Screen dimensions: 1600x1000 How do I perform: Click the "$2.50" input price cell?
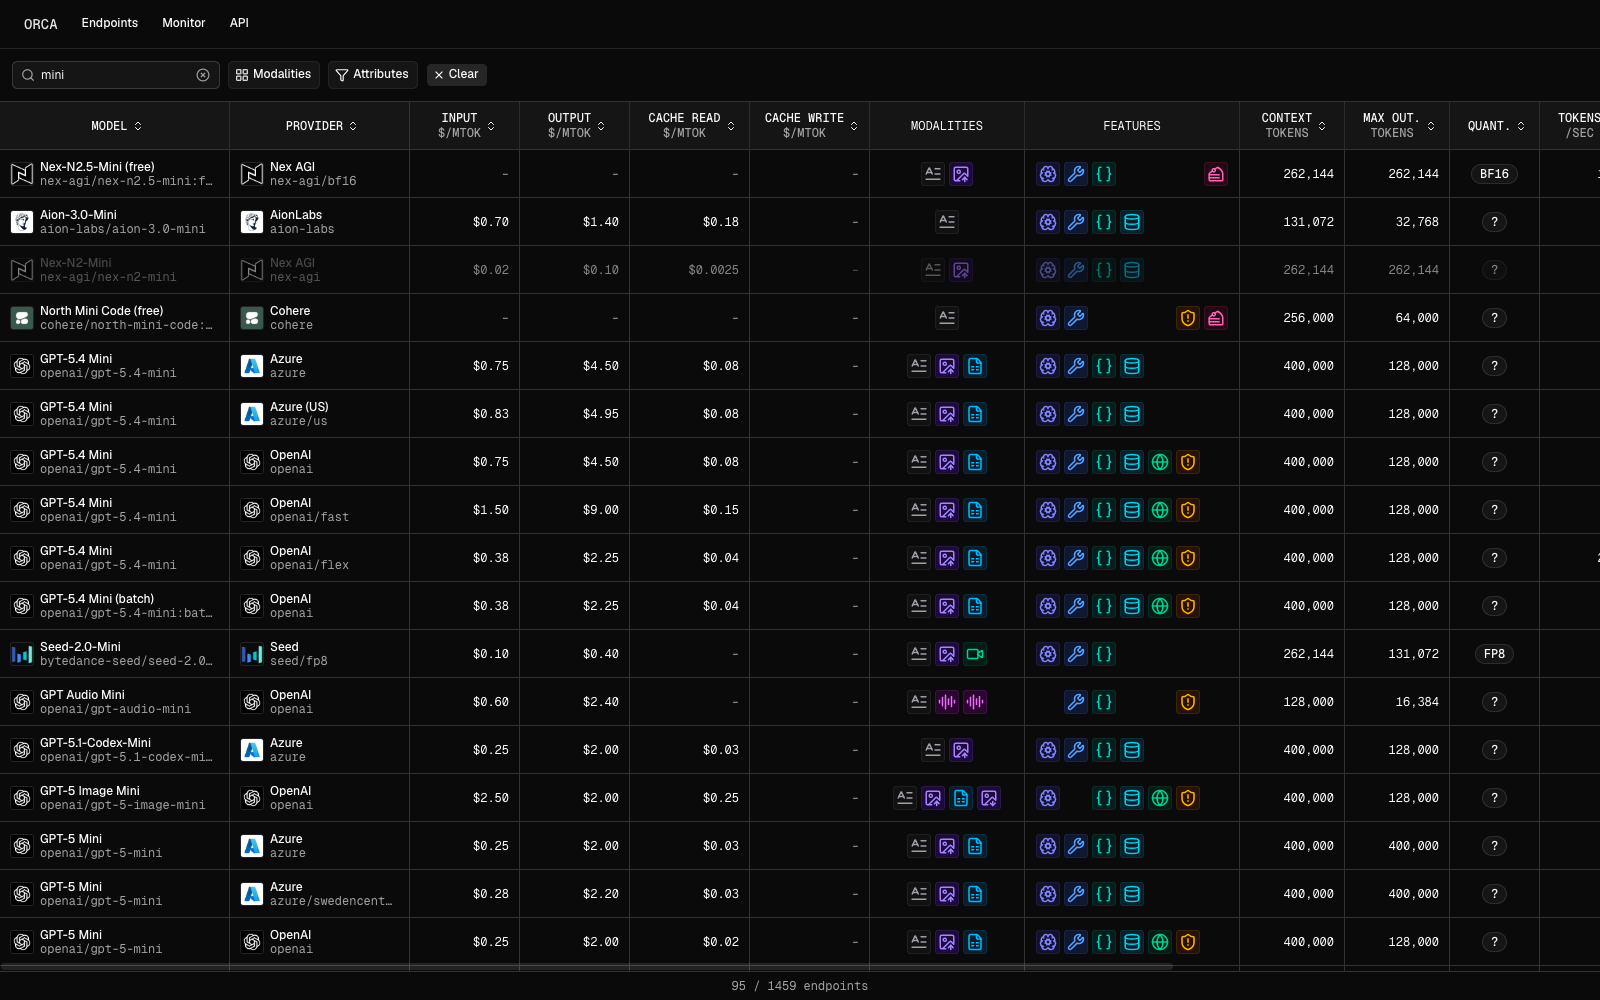[491, 798]
